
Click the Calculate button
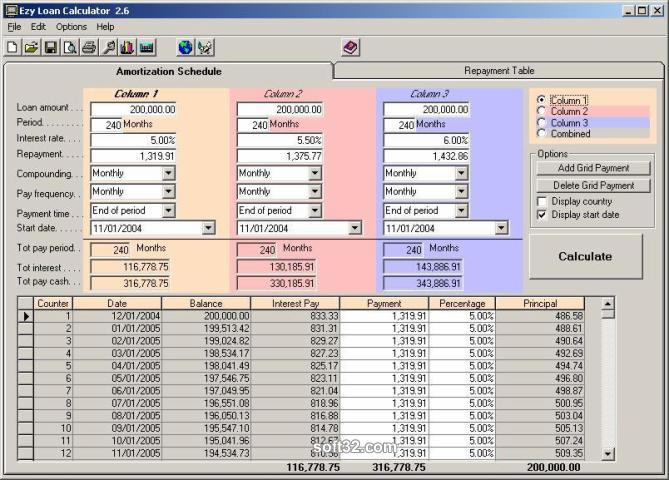(x=585, y=256)
